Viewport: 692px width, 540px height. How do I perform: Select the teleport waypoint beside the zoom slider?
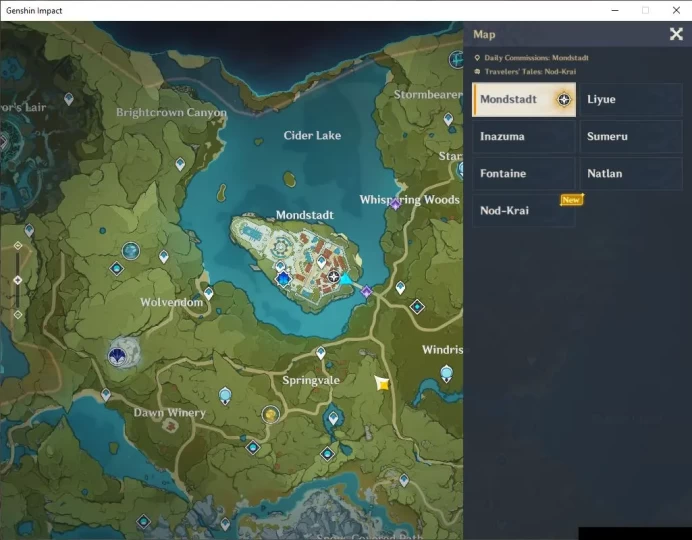(29, 230)
